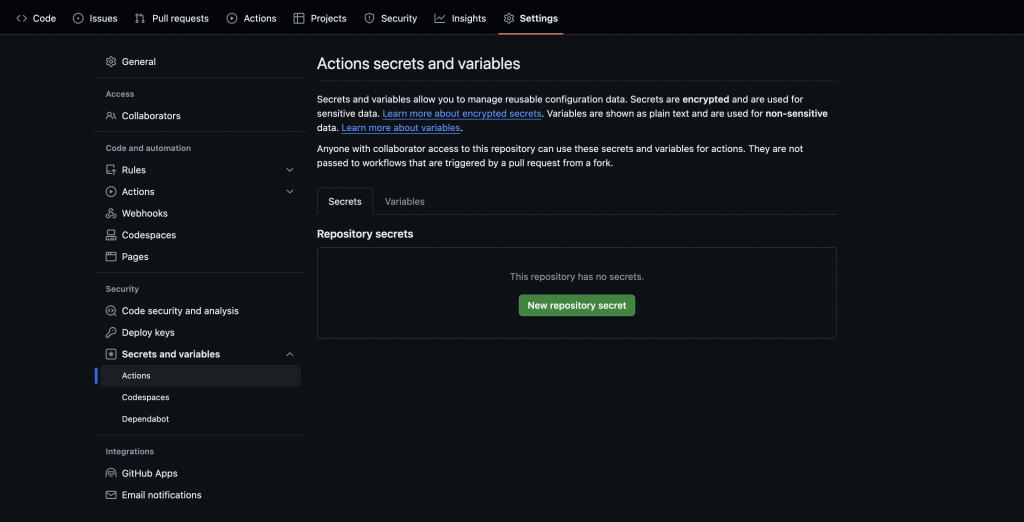Click the General gear icon in sidebar
The image size is (1024, 522).
click(111, 62)
